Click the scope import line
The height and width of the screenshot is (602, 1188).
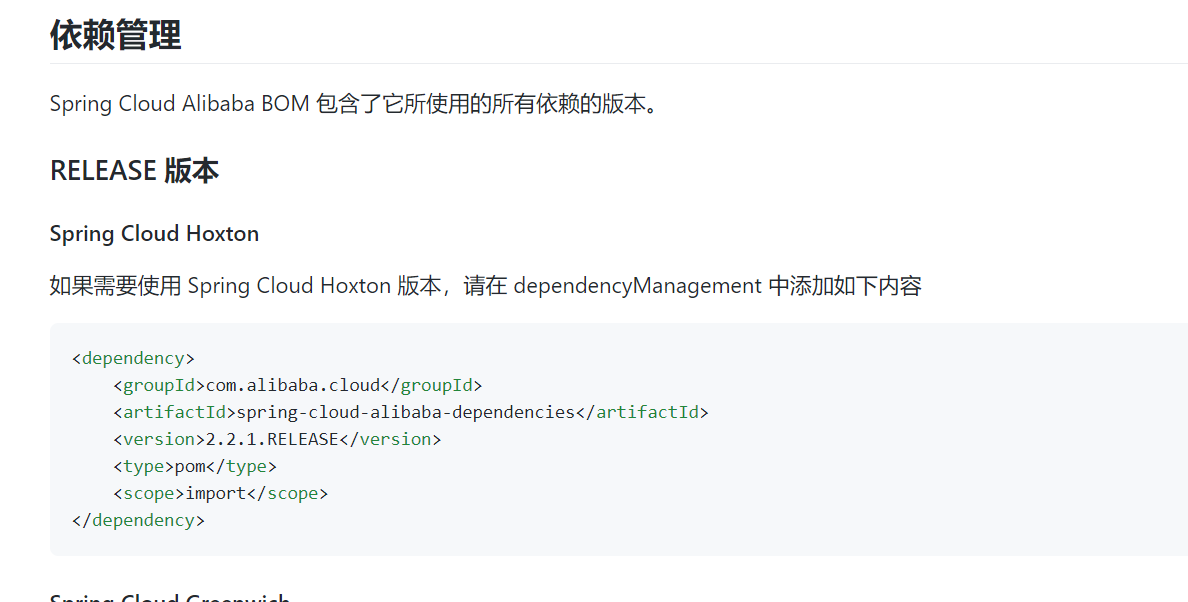(220, 494)
